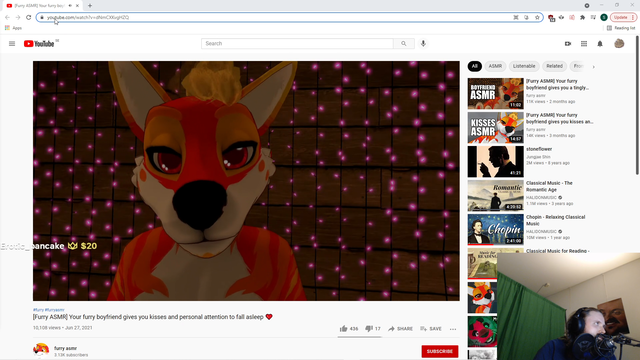The height and width of the screenshot is (360, 640).
Task: Start voice search with microphone icon
Action: 423,44
